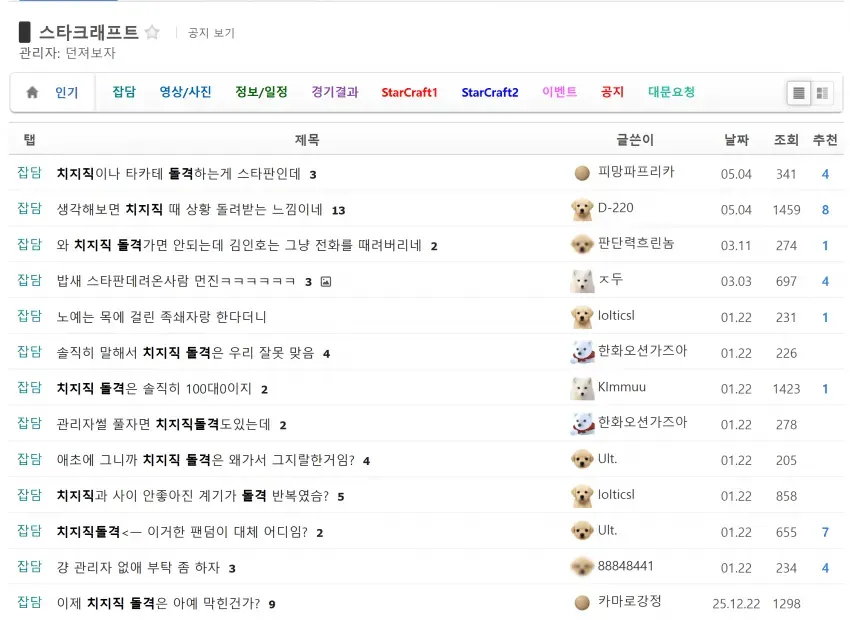Click the 공지 보기 link
This screenshot has width=850, height=620.
point(211,33)
